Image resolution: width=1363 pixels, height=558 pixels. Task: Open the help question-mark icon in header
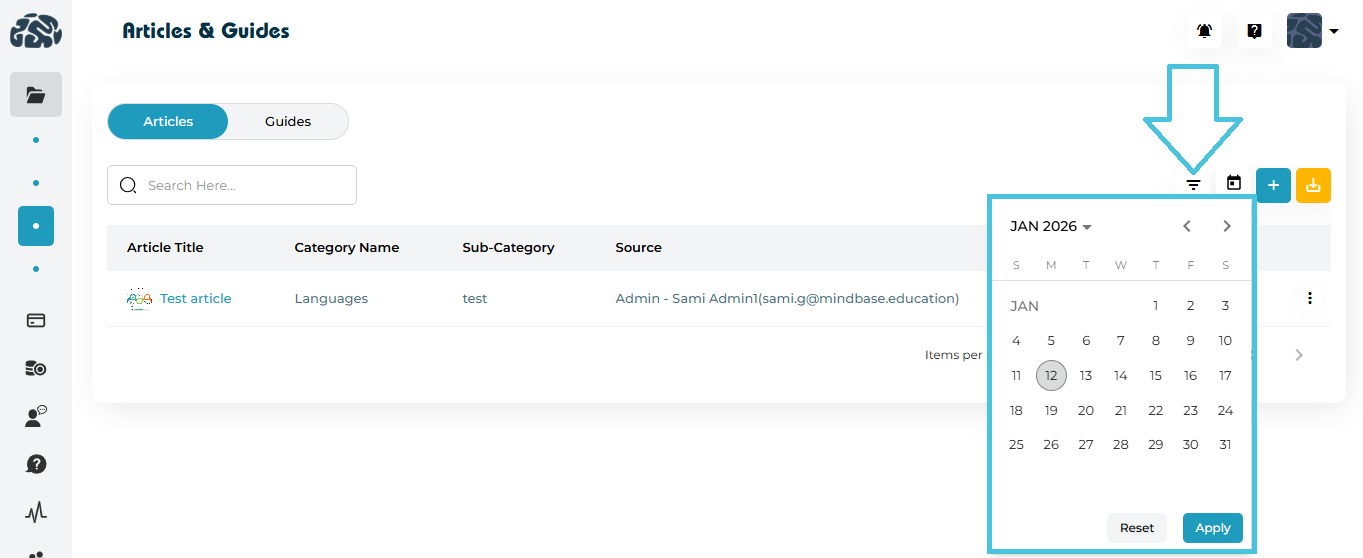tap(1254, 31)
